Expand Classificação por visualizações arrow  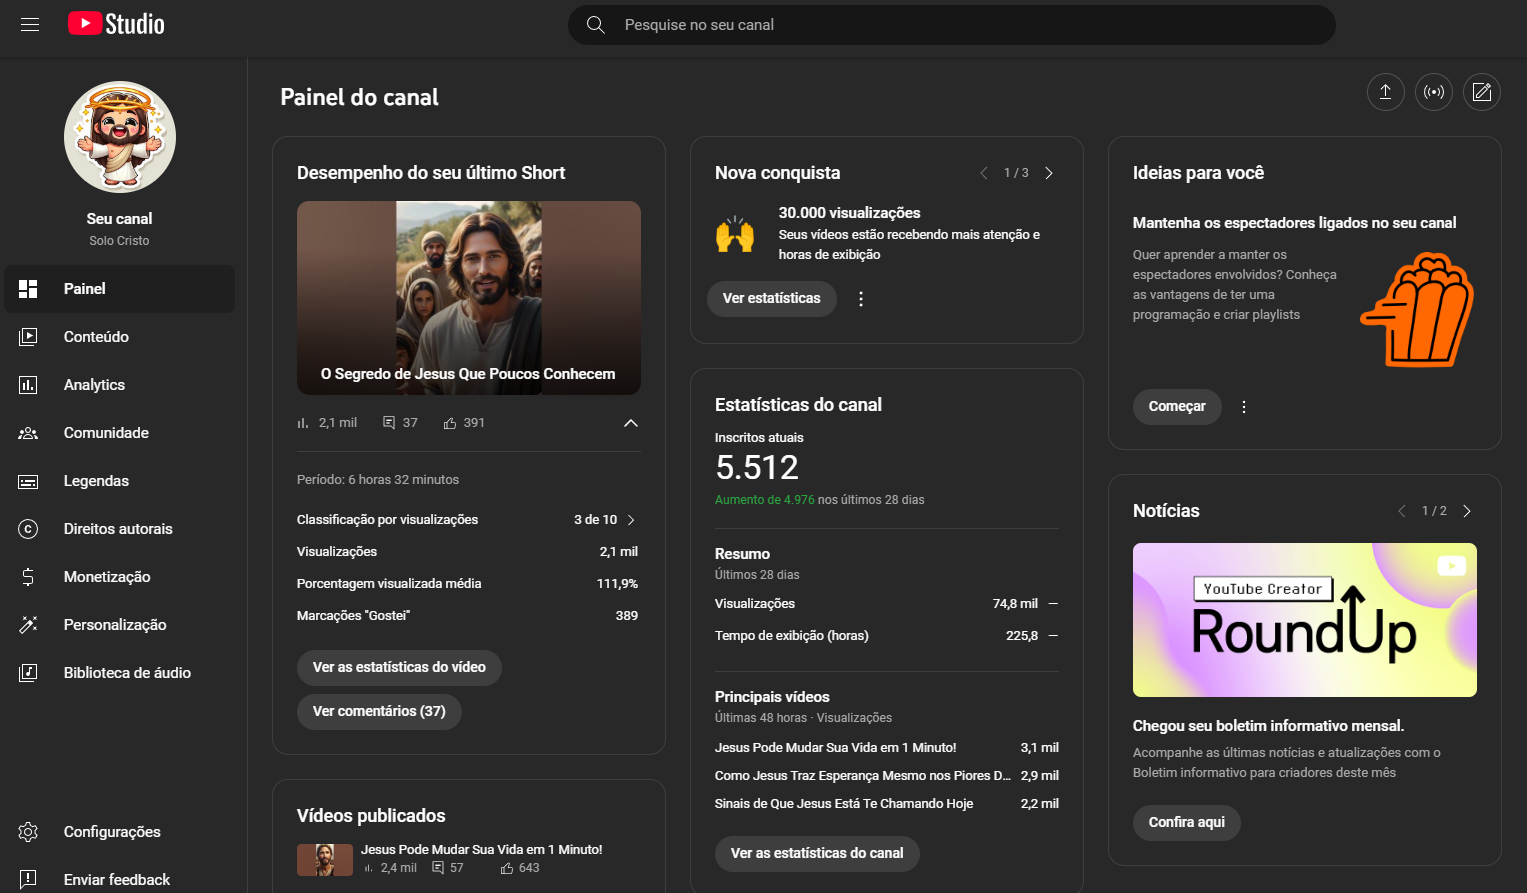[631, 520]
